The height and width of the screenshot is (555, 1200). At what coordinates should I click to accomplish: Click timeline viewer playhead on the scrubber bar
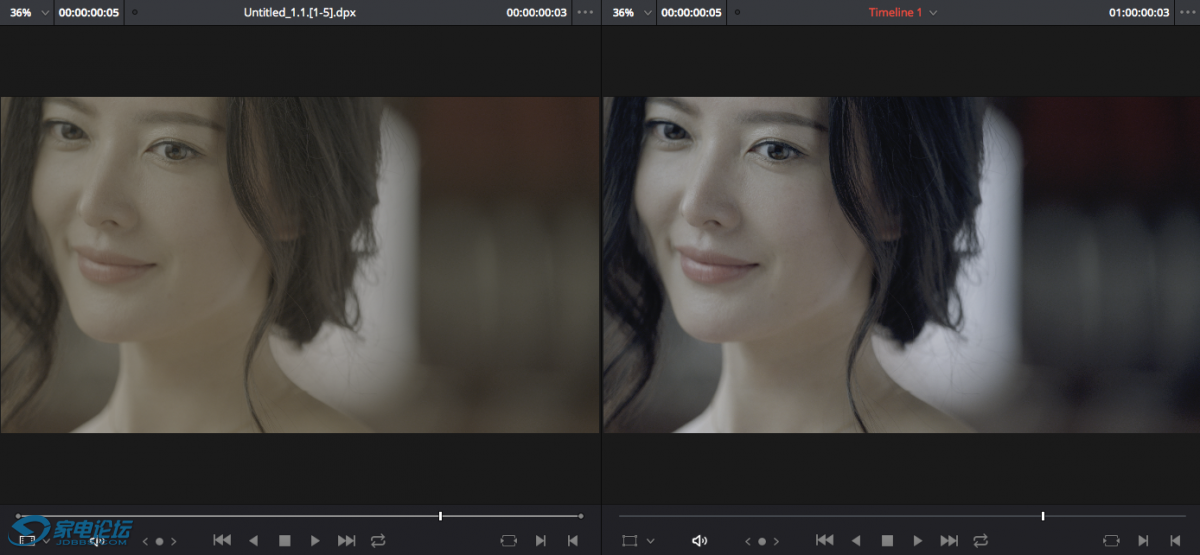tap(1043, 516)
